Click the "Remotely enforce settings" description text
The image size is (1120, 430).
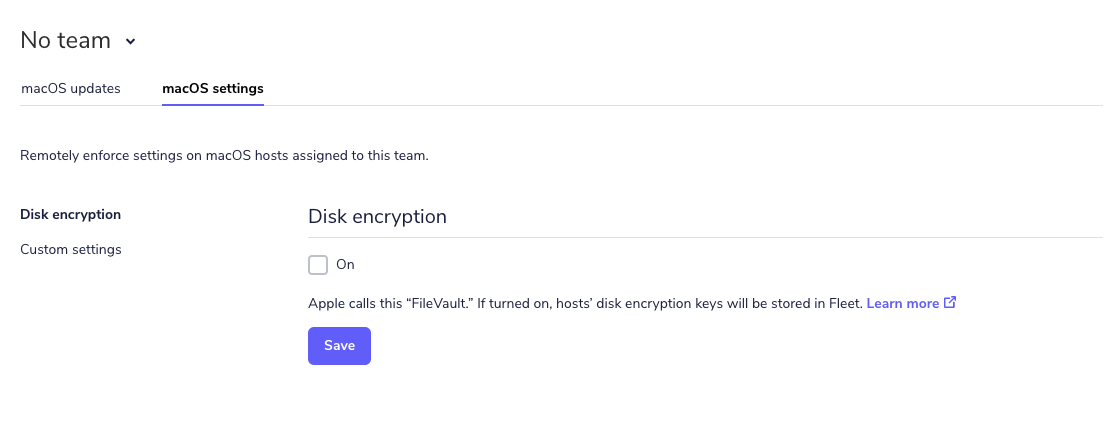[x=224, y=156]
